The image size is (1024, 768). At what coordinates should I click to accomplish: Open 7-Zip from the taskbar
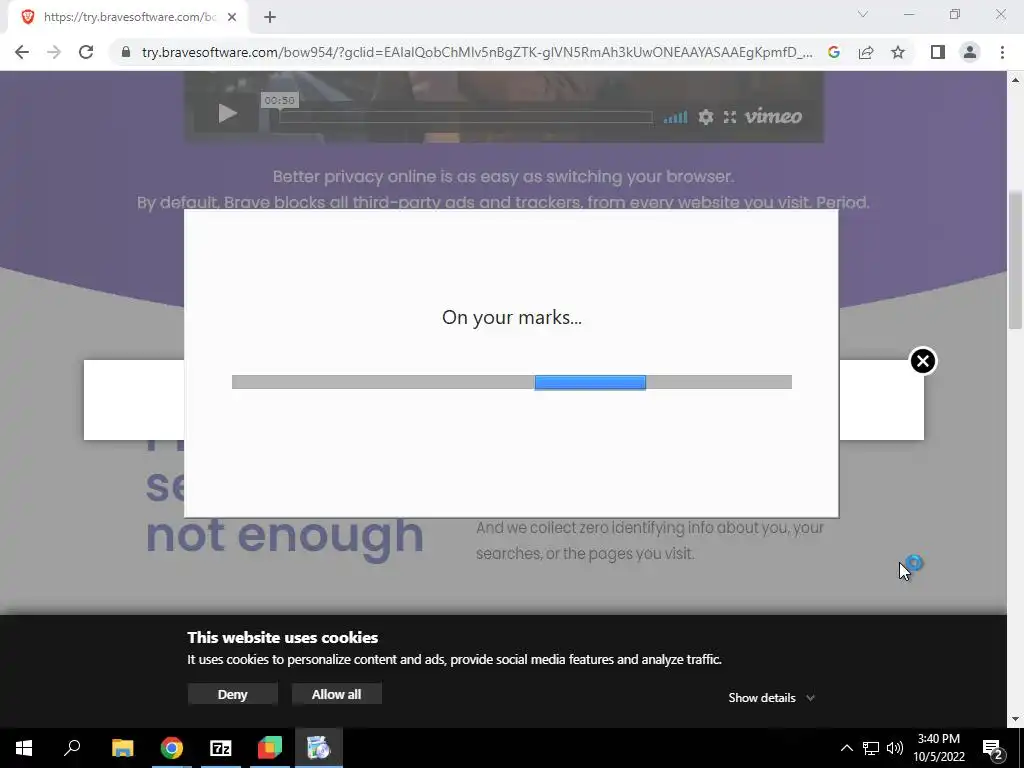221,748
